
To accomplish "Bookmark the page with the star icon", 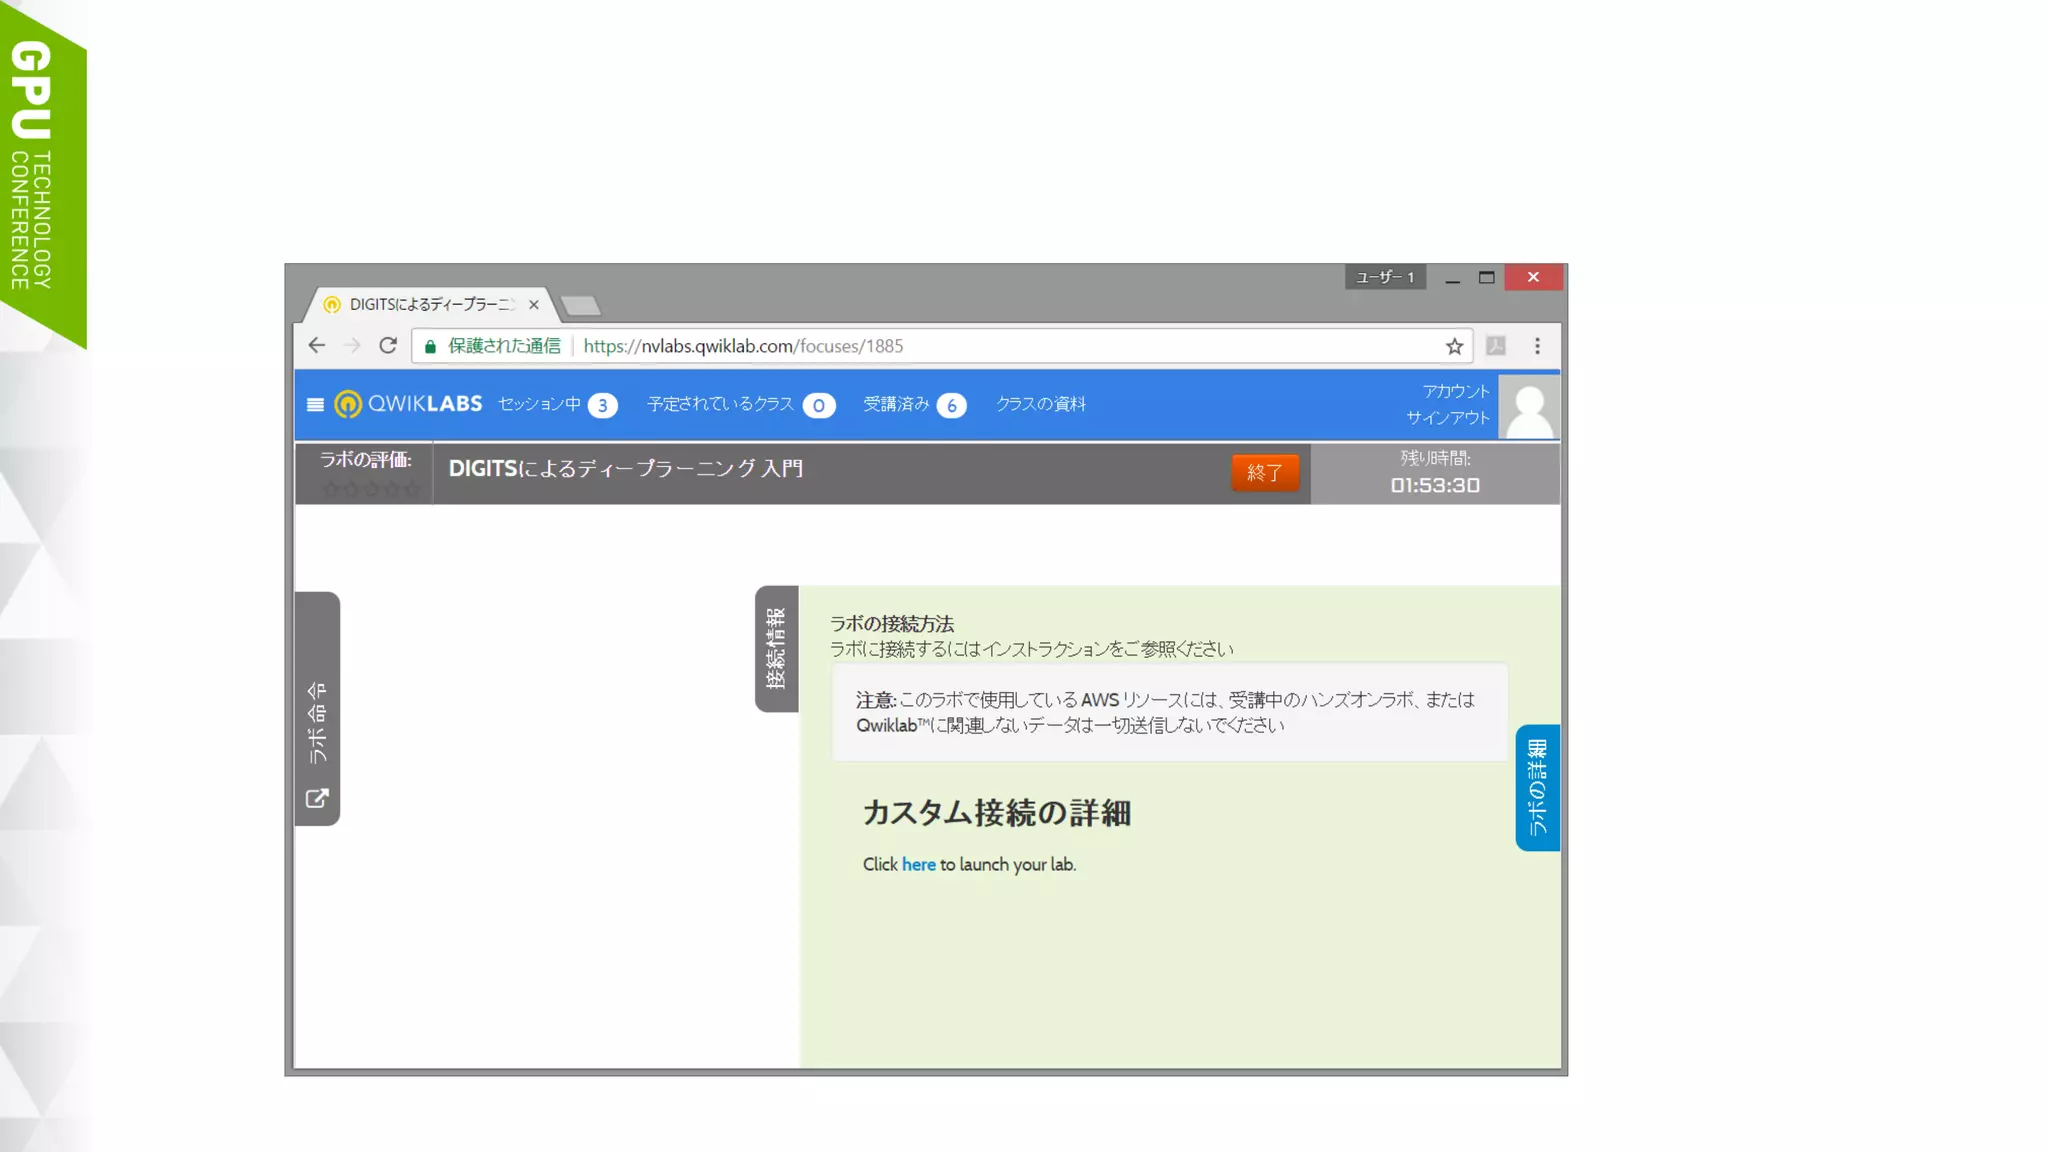I will (1454, 346).
